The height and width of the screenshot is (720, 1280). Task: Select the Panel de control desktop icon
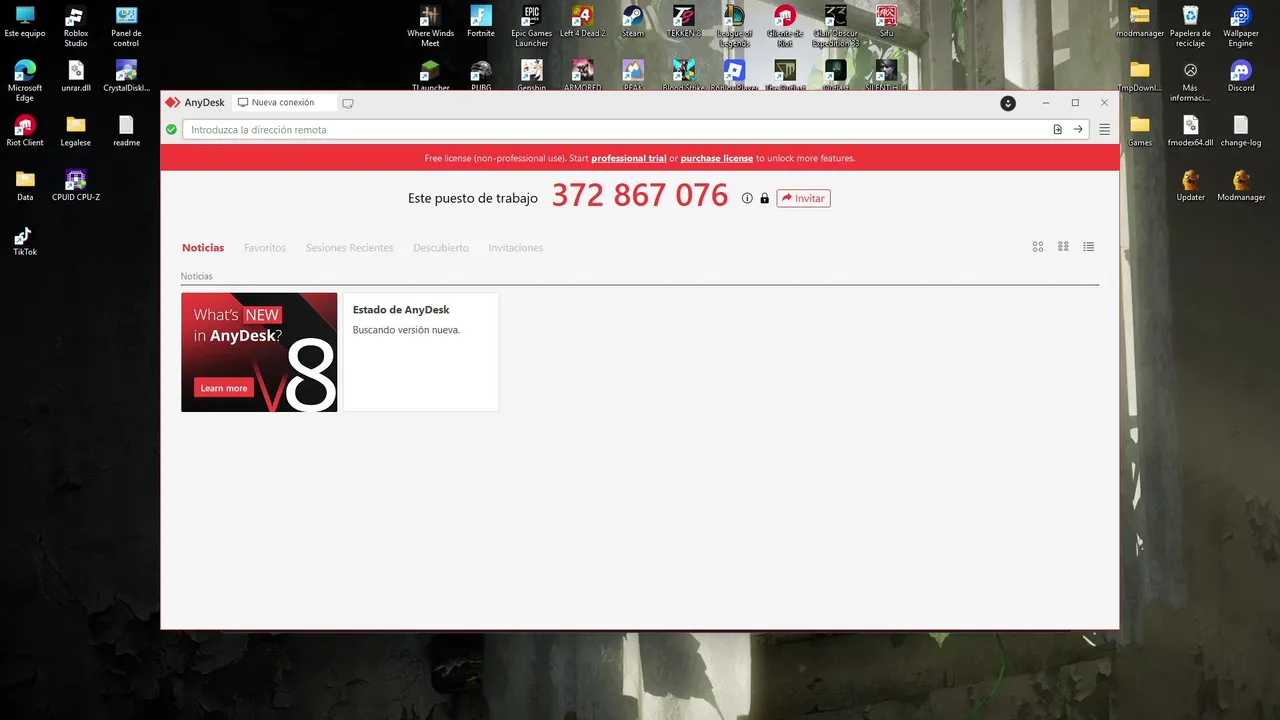pyautogui.click(x=126, y=26)
